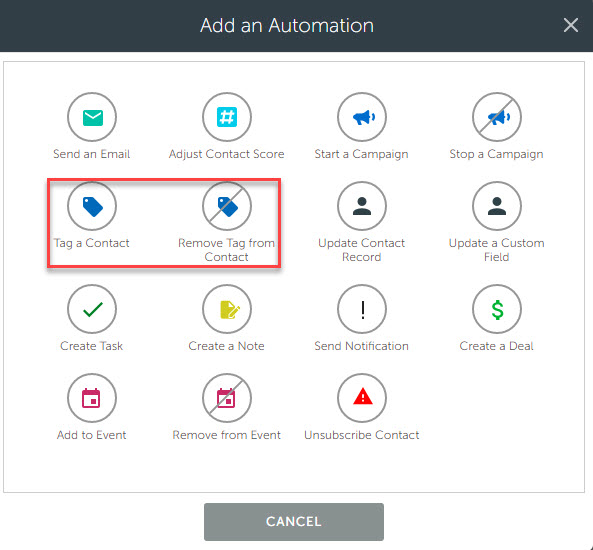This screenshot has height=550, width=593.
Task: Click the 'Create a Deal' label
Action: pos(497,346)
